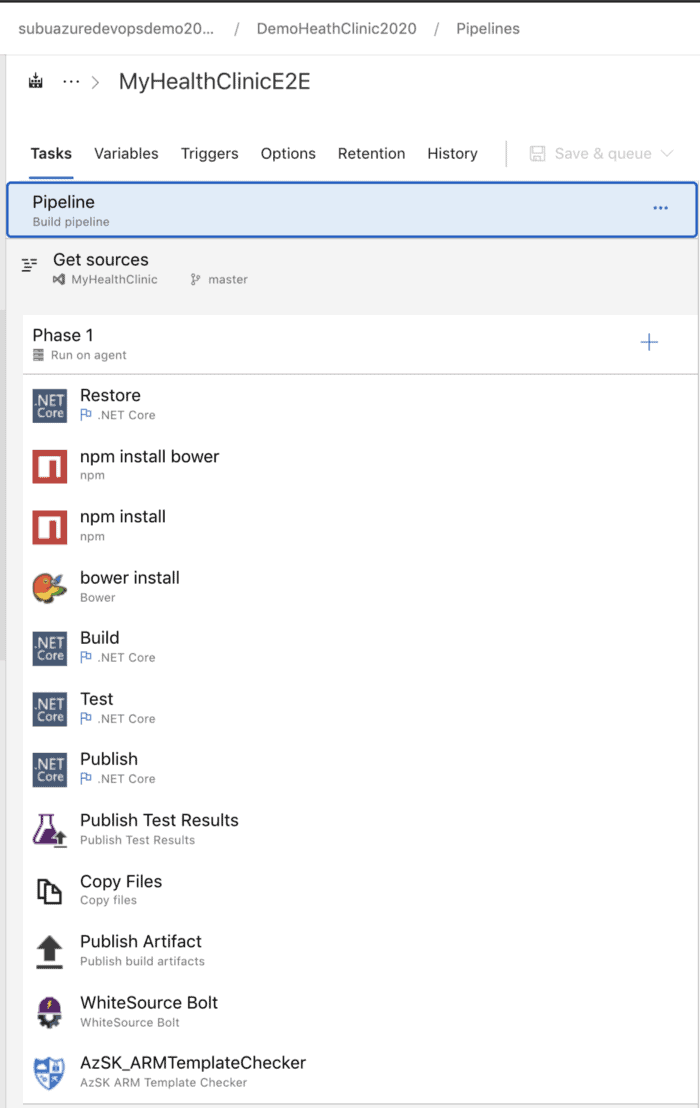
Task: Click the red npm install task icon
Action: tap(49, 527)
